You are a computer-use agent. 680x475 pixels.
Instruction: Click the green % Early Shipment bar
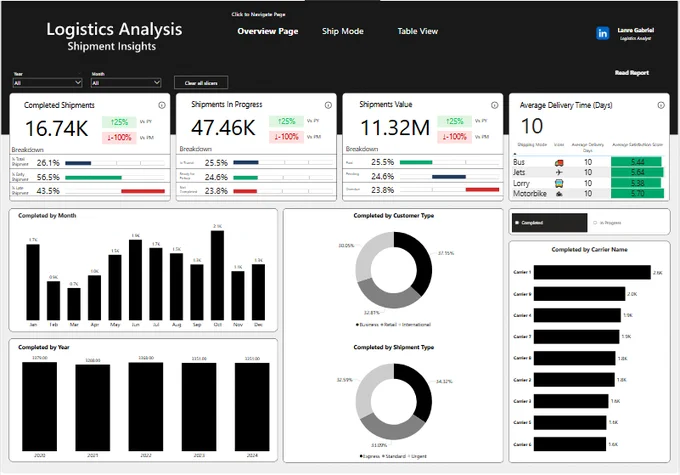(x=93, y=177)
